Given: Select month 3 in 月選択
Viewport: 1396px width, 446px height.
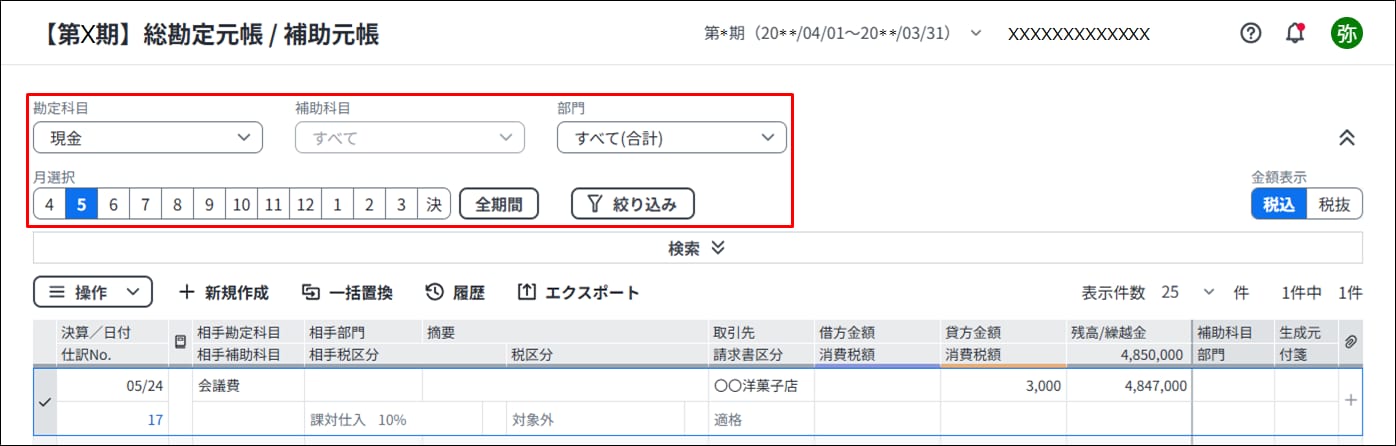Looking at the screenshot, I should coord(401,204).
